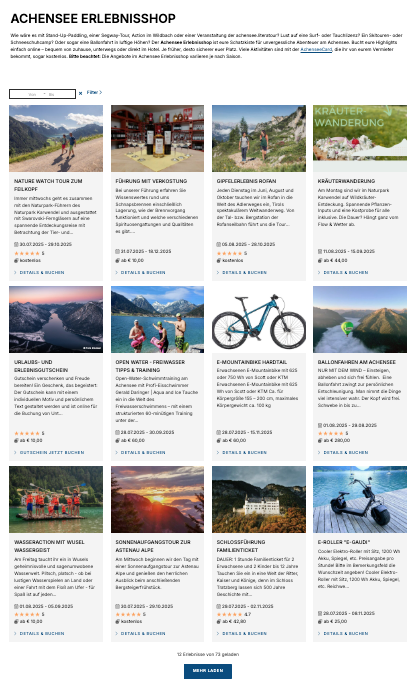The image size is (417, 690).
Task: Load more results with Mehr laden button
Action: pyautogui.click(x=208, y=671)
